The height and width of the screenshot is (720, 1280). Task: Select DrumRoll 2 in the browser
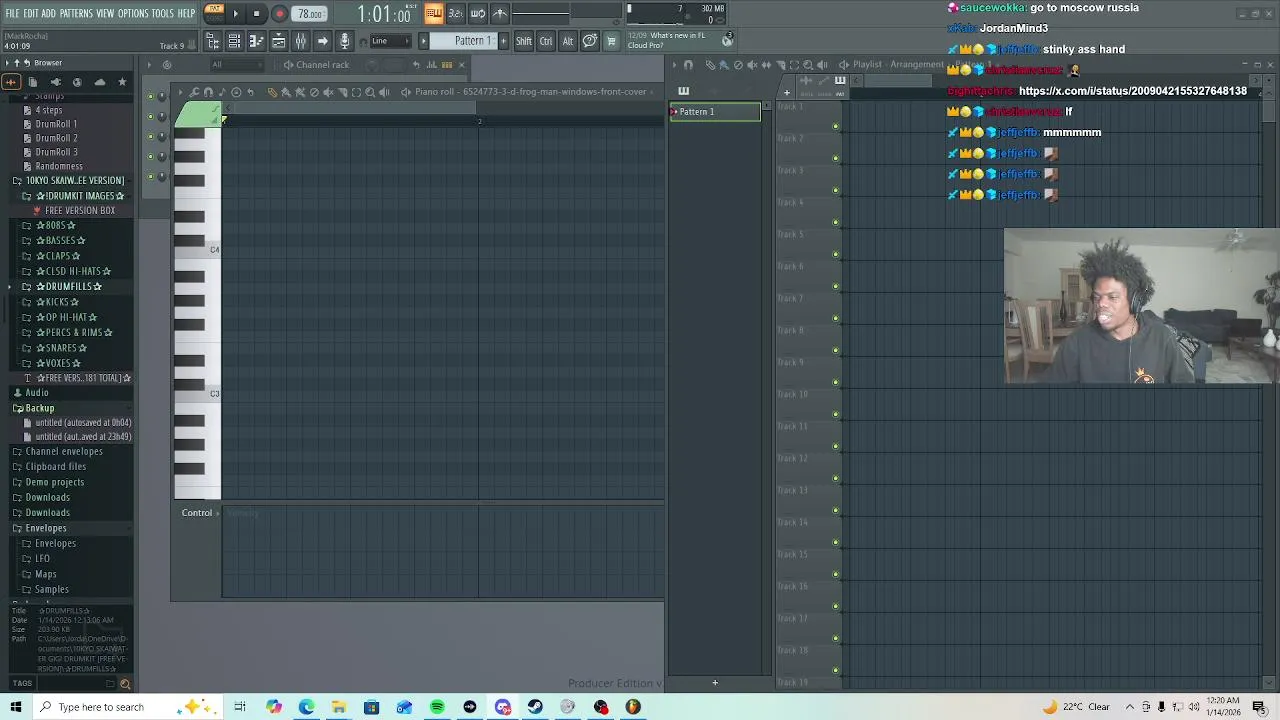(x=56, y=138)
